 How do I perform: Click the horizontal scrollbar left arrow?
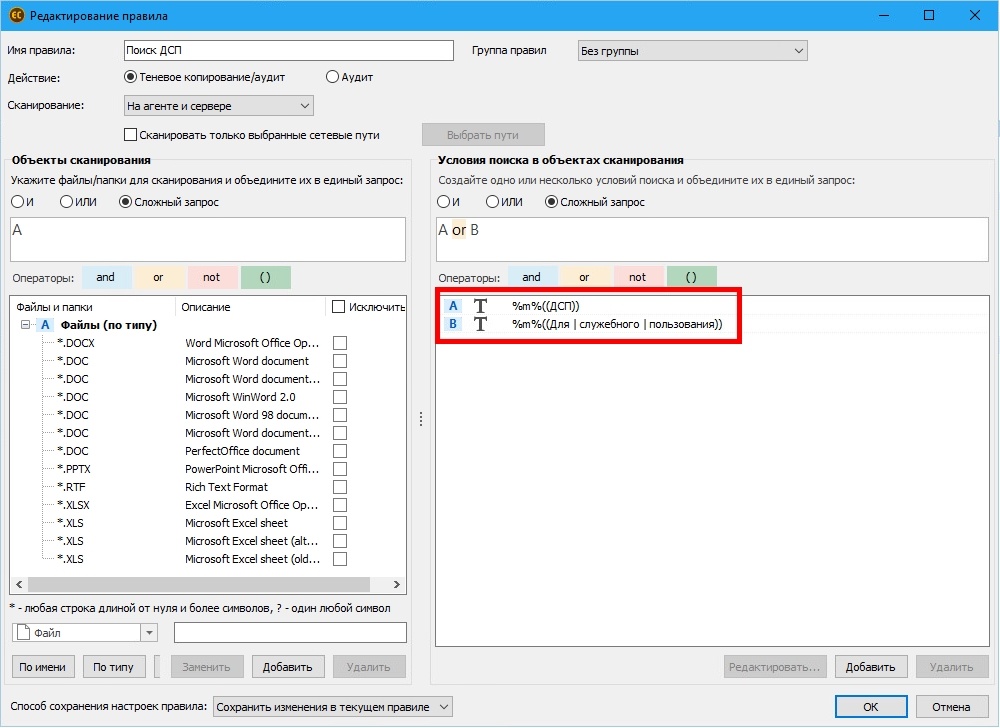(19, 585)
